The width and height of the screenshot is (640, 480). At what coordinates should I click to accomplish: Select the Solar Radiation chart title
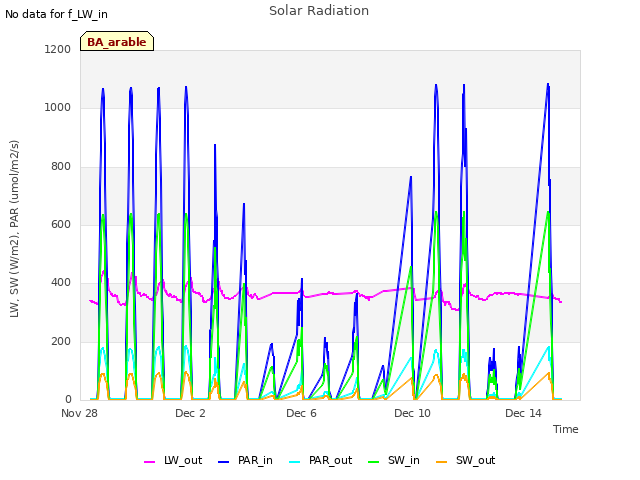319,11
